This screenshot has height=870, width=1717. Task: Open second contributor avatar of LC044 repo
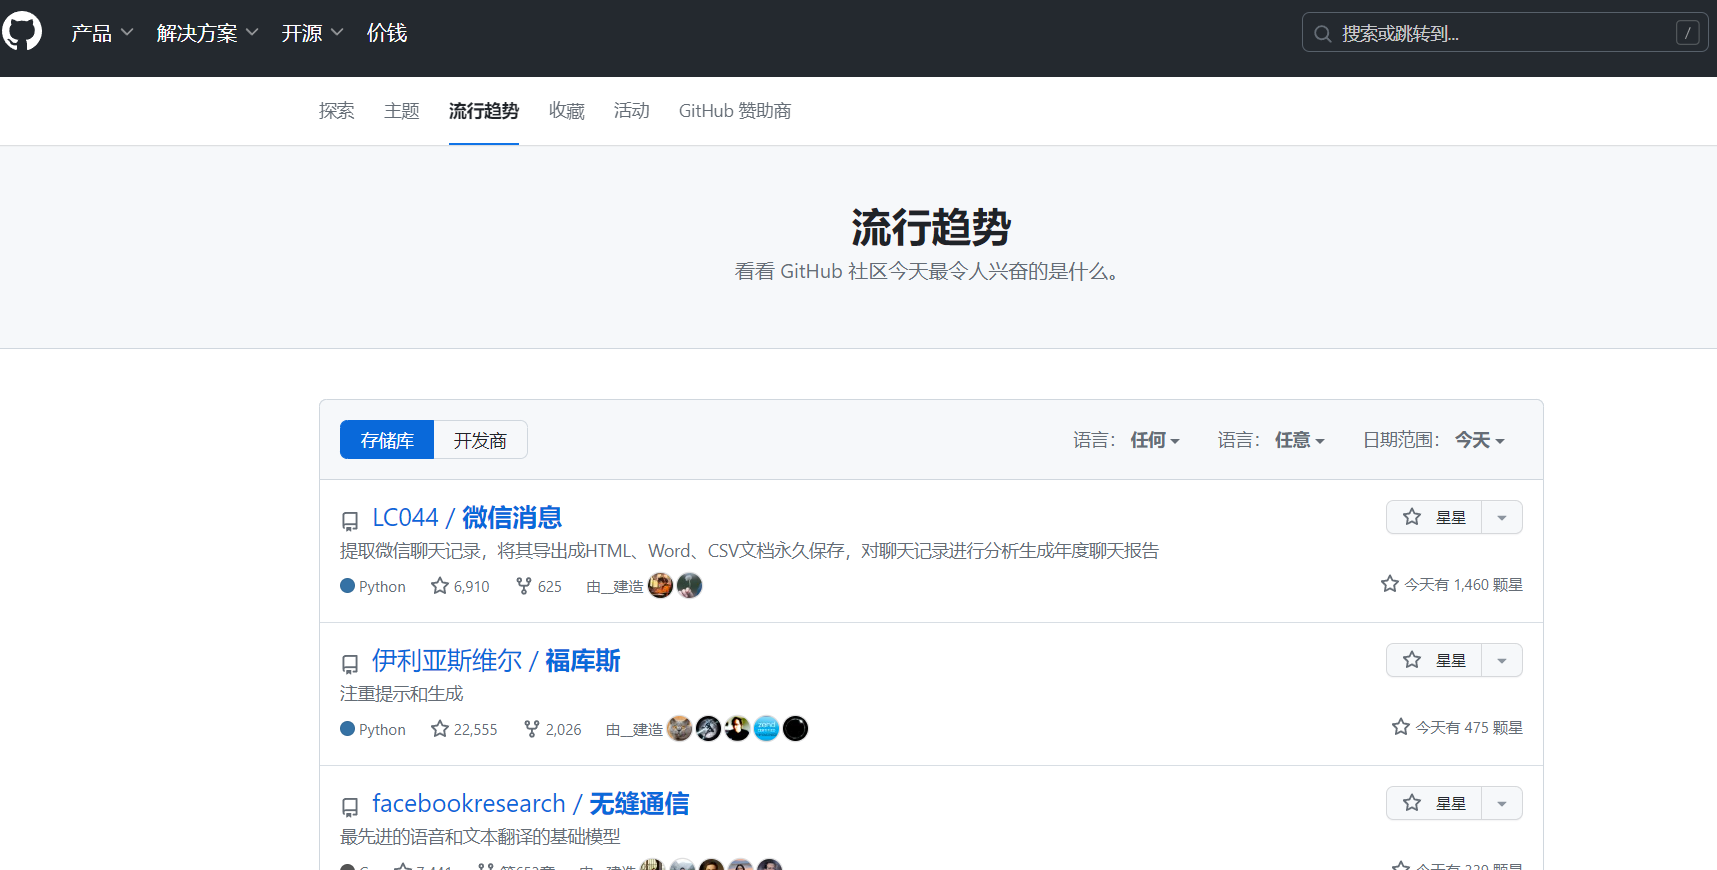[689, 585]
